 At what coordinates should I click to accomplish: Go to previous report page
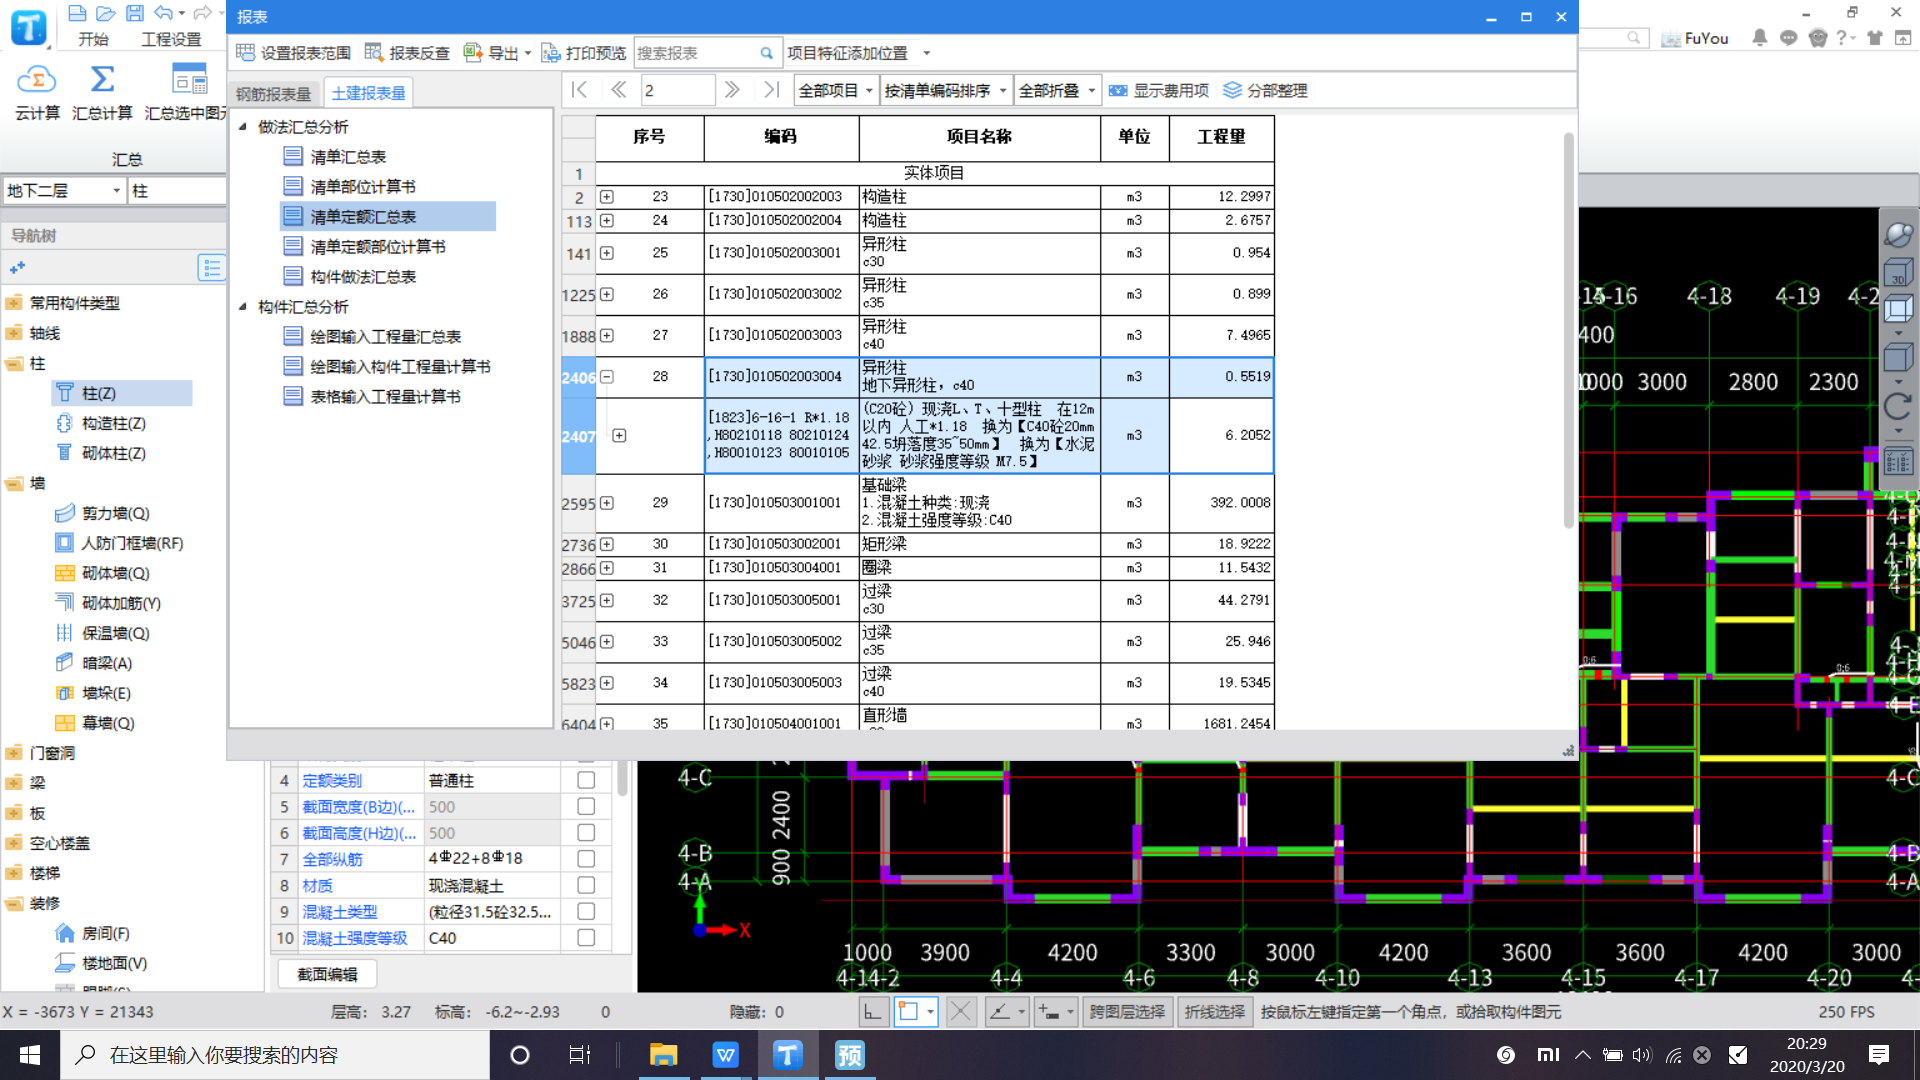pyautogui.click(x=619, y=90)
